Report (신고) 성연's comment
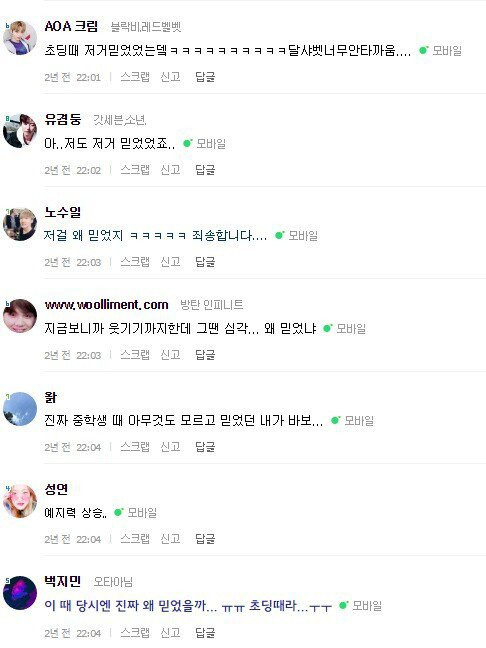The image size is (486, 648). pos(170,538)
